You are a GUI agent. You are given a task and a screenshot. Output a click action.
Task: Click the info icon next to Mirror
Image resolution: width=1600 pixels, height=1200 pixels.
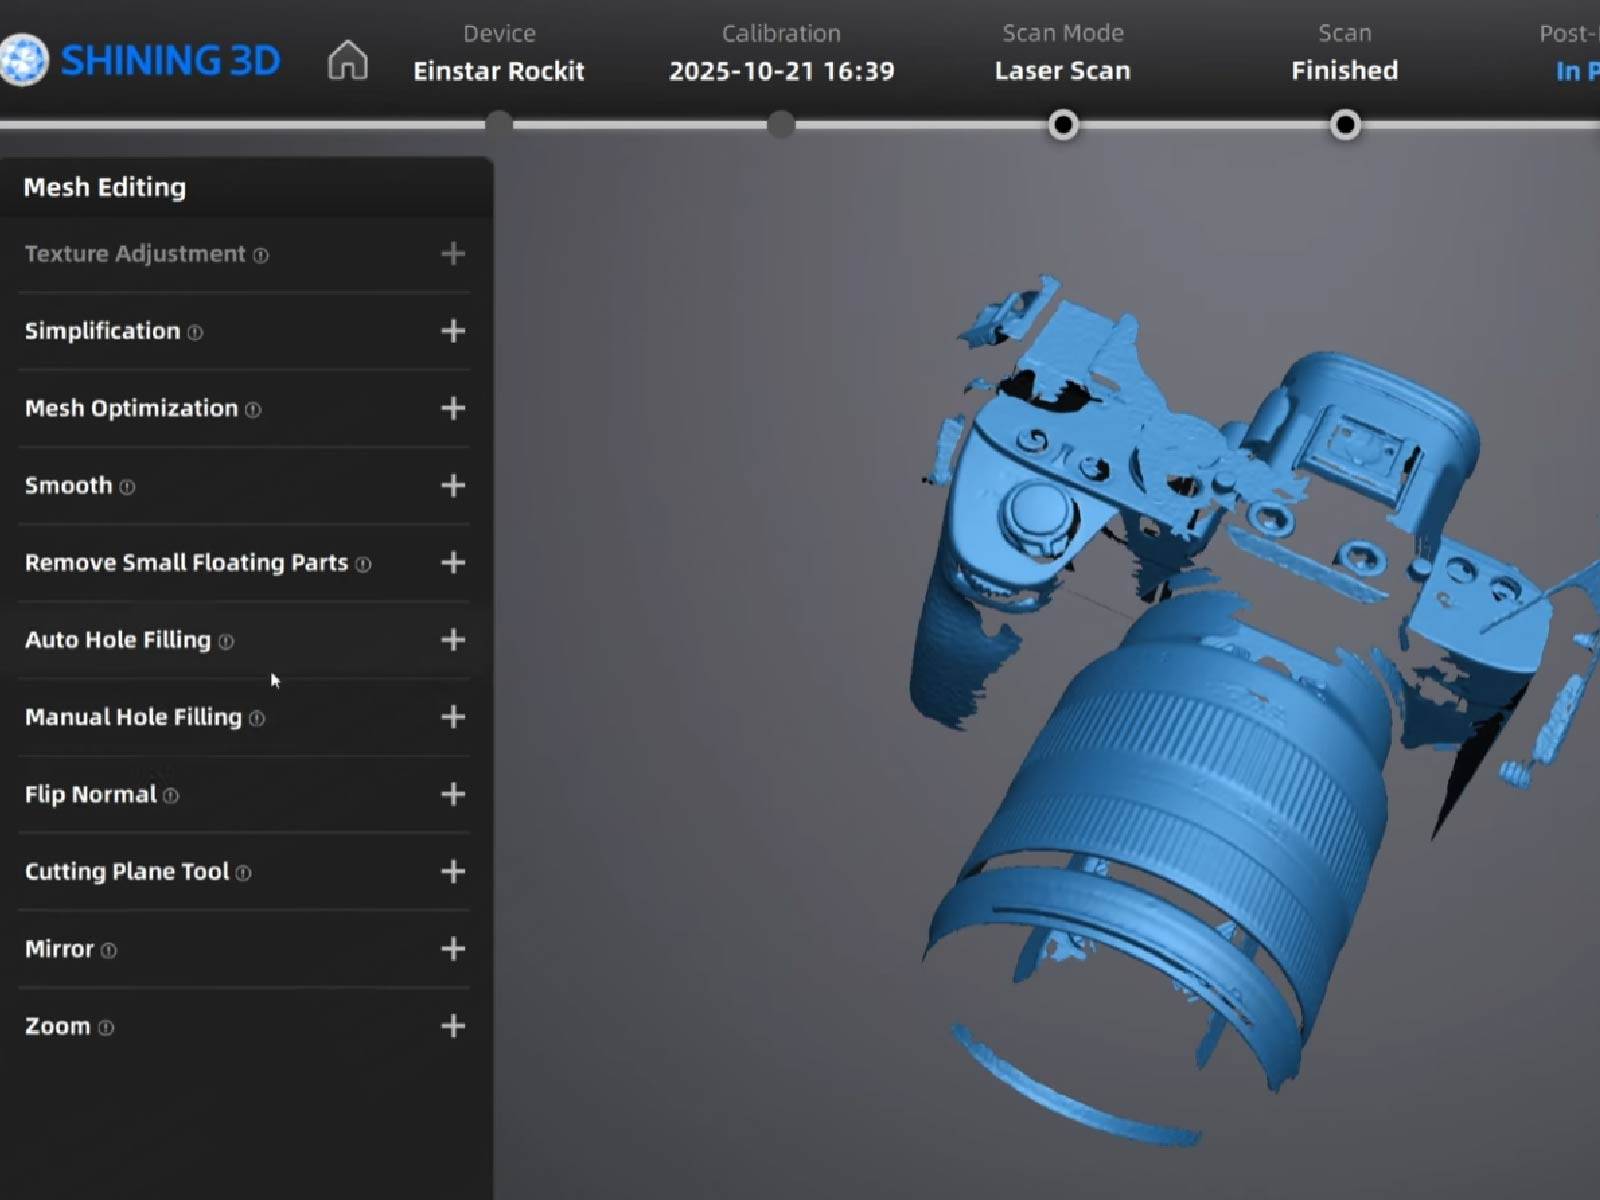pos(109,951)
